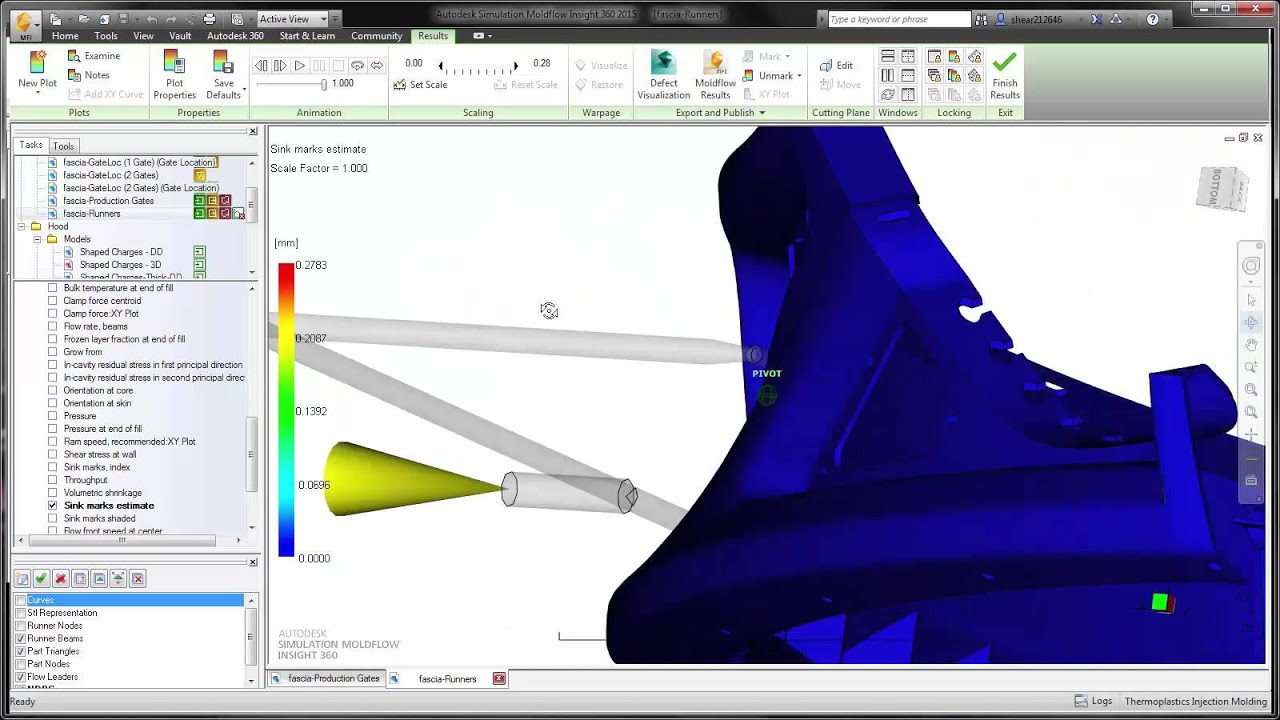Click the ViewCube in viewport
Viewport: 1280px width, 720px height.
tap(1221, 188)
